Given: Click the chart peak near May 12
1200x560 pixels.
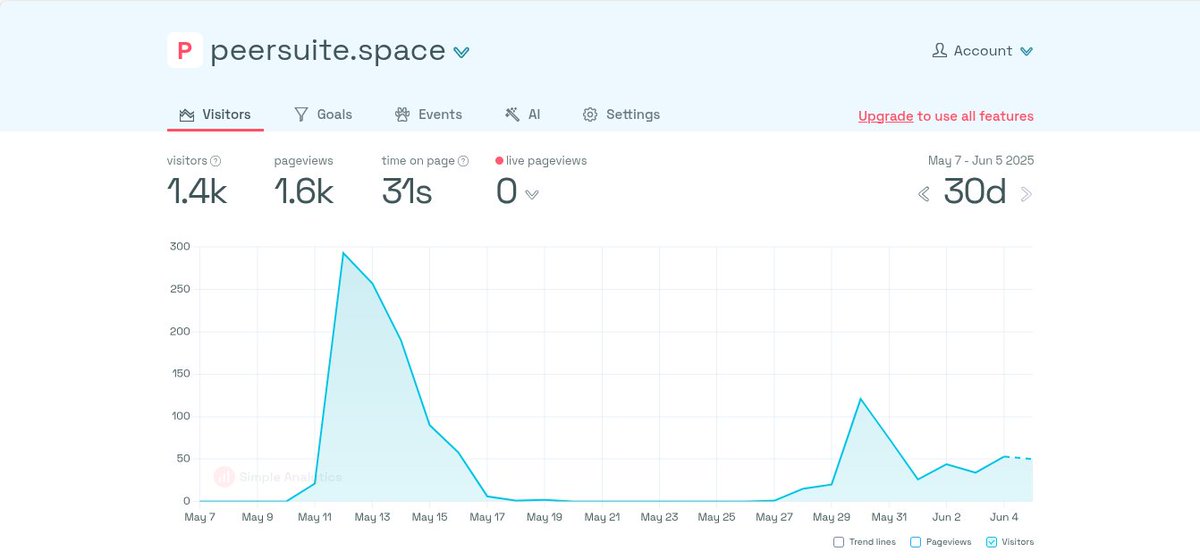Looking at the screenshot, I should (343, 253).
